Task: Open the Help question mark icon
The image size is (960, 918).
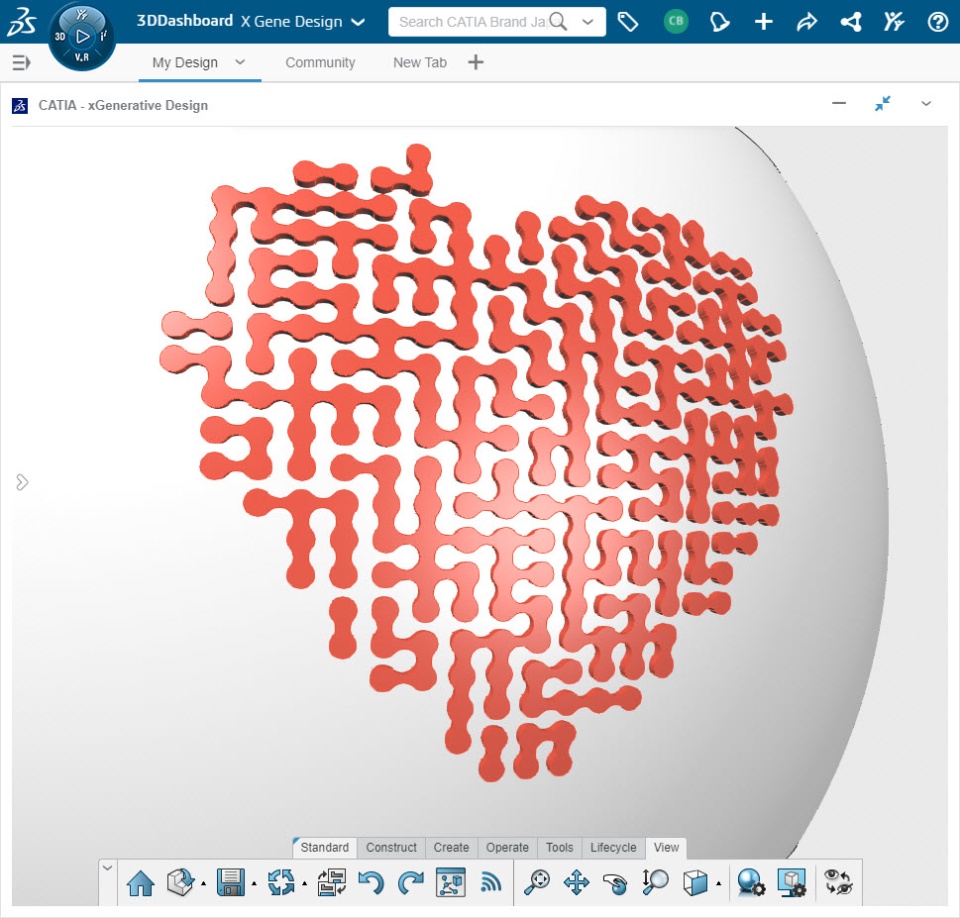Action: [x=937, y=22]
